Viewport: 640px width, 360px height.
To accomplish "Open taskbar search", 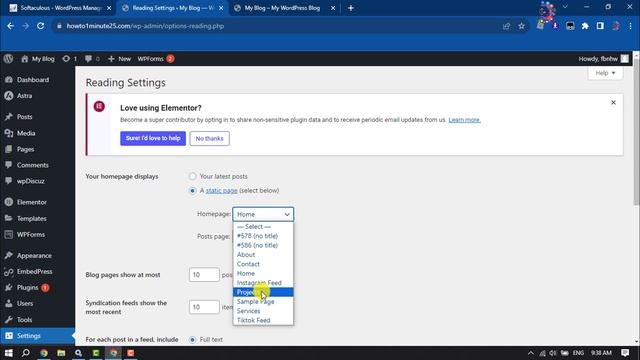I will [26, 353].
